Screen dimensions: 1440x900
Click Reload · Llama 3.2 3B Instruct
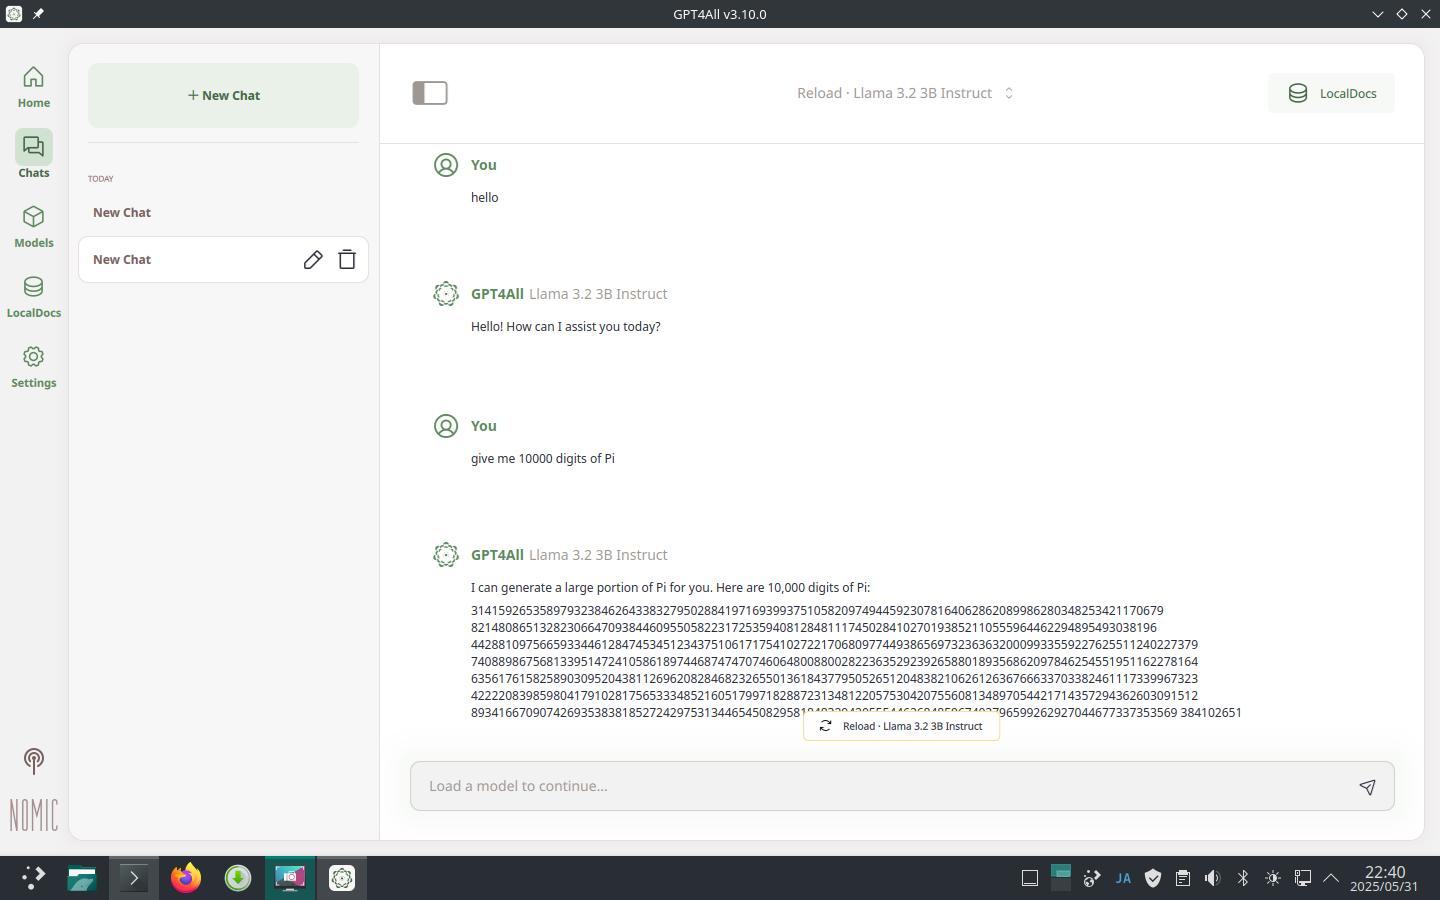[x=901, y=726]
